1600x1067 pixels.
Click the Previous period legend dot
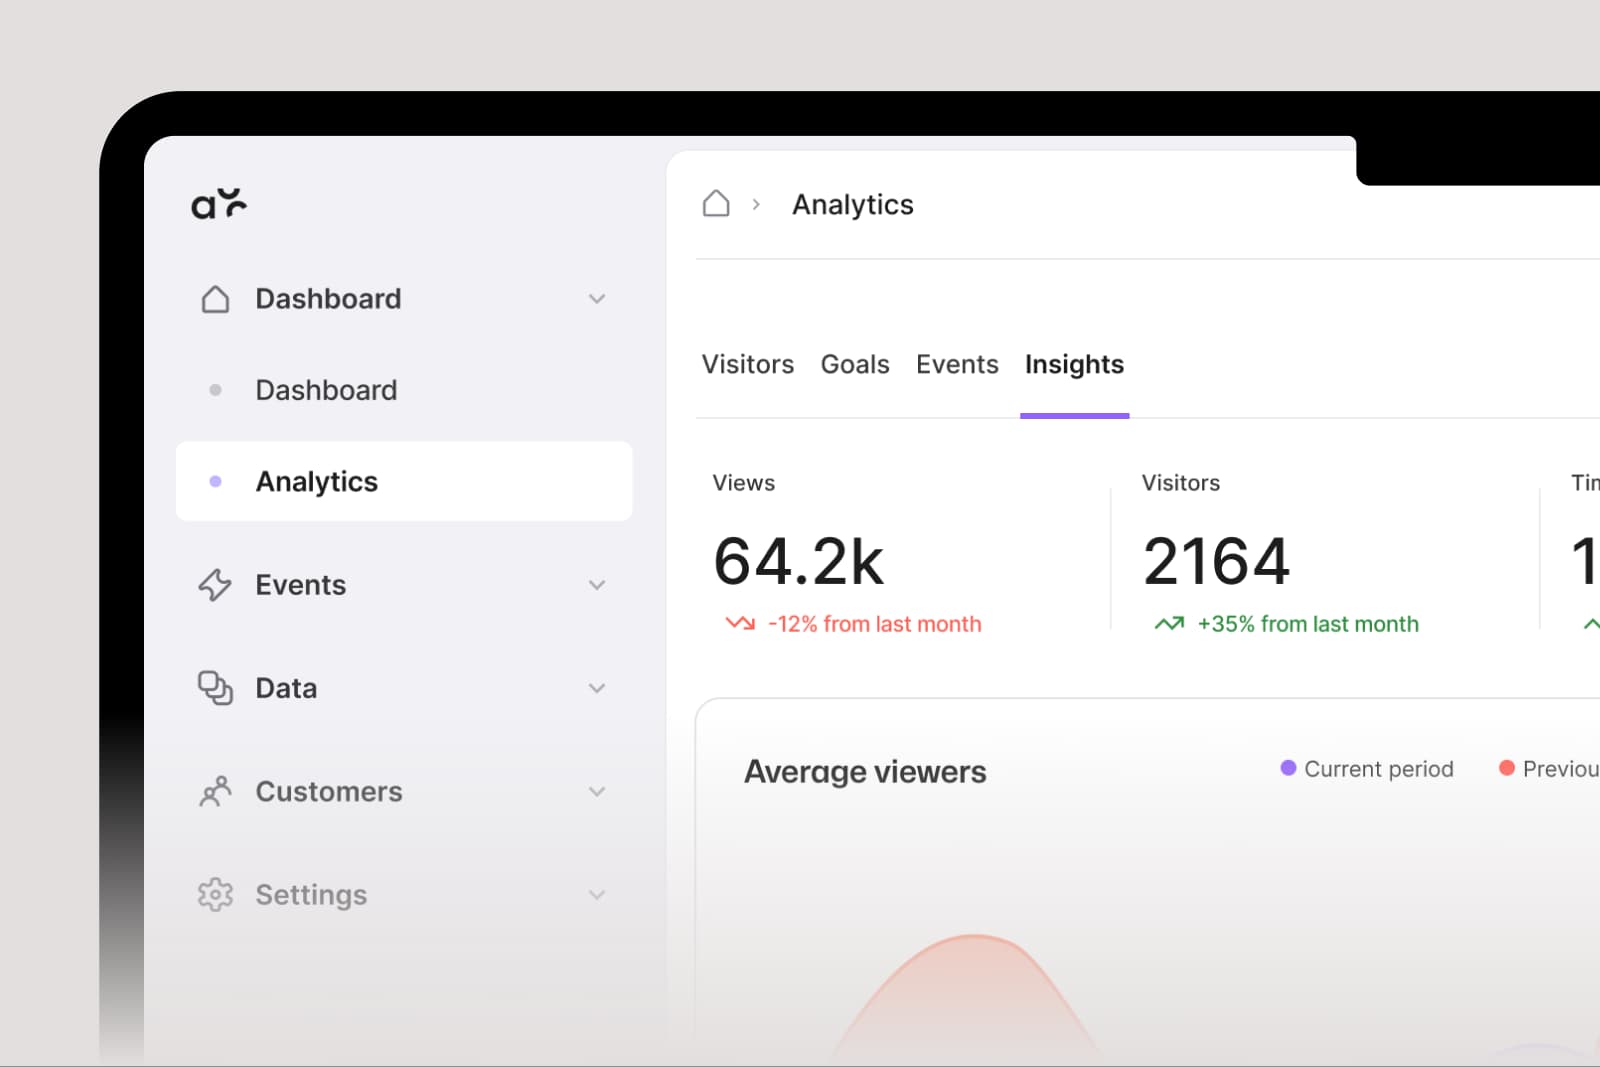pos(1507,768)
